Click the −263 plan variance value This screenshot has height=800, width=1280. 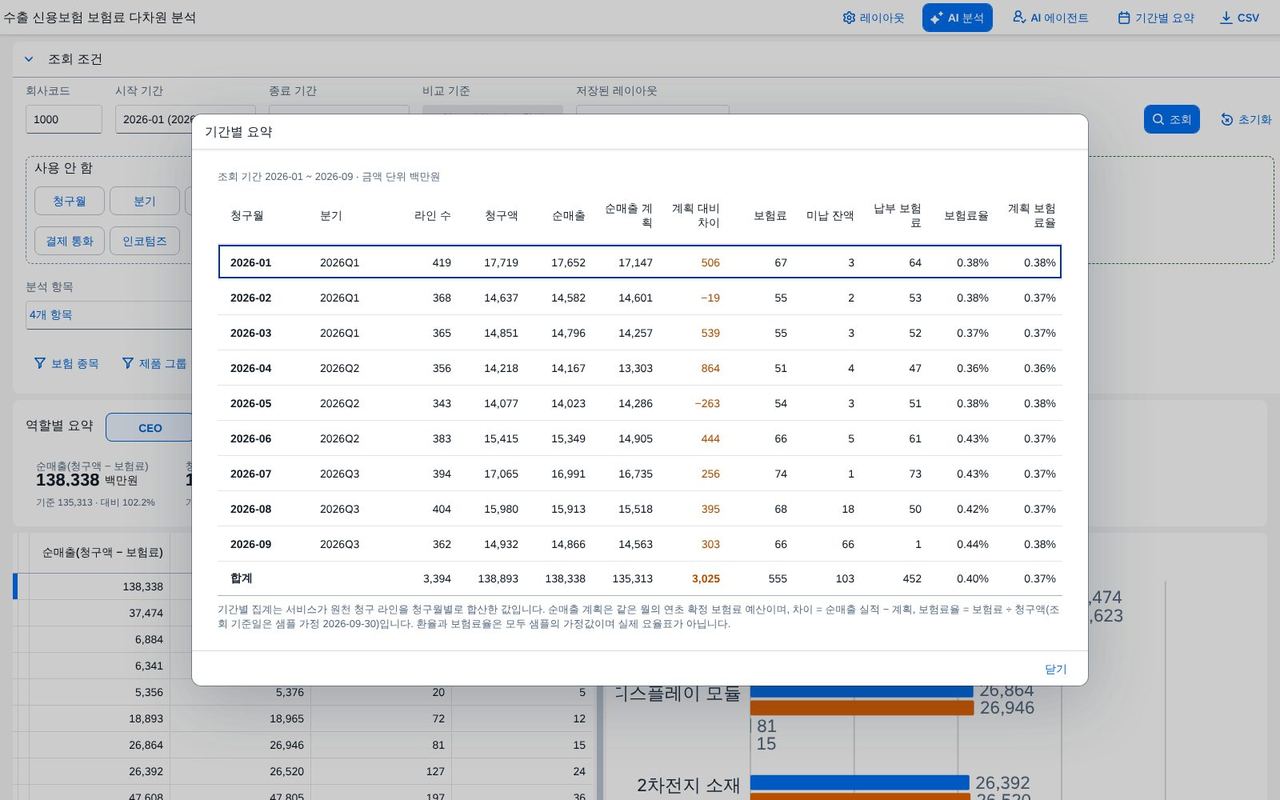pos(707,404)
